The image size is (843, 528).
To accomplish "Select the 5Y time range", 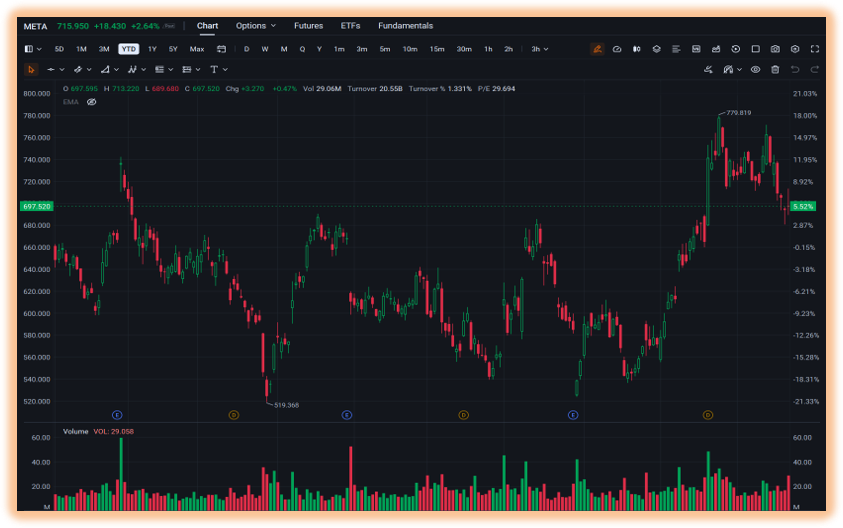I will (x=173, y=49).
